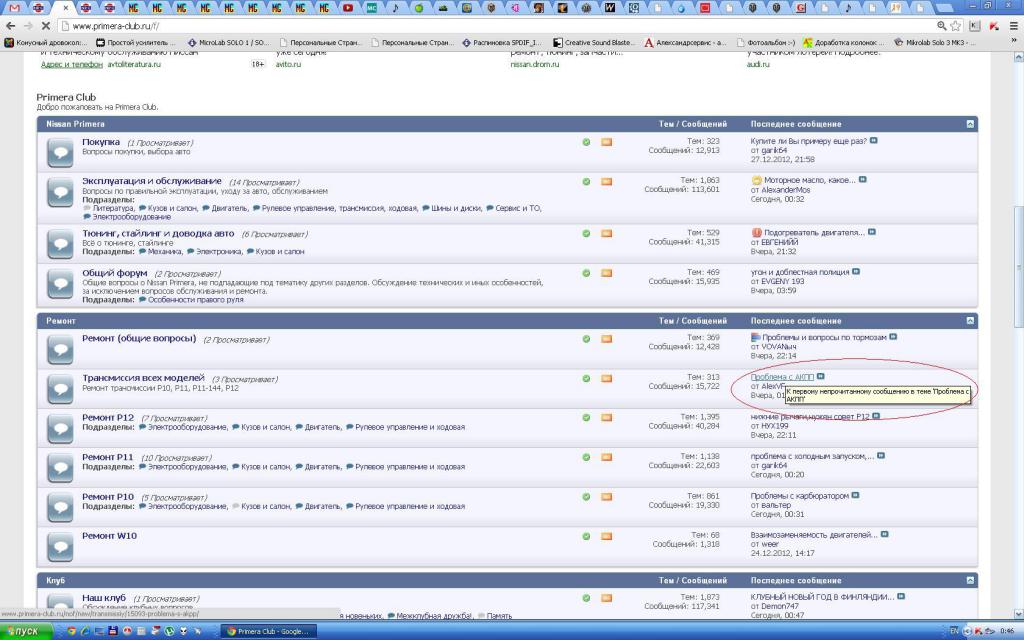Click the green check icon in the Ремонт P12 row
The width and height of the screenshot is (1024, 640).
pyautogui.click(x=586, y=417)
